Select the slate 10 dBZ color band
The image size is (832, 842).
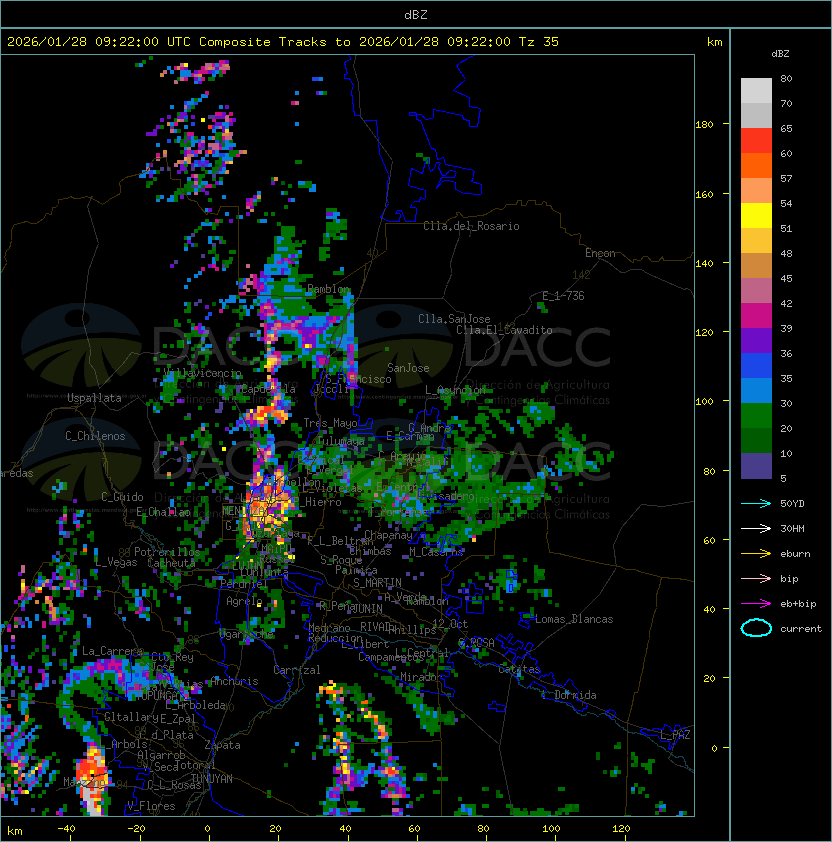(756, 466)
